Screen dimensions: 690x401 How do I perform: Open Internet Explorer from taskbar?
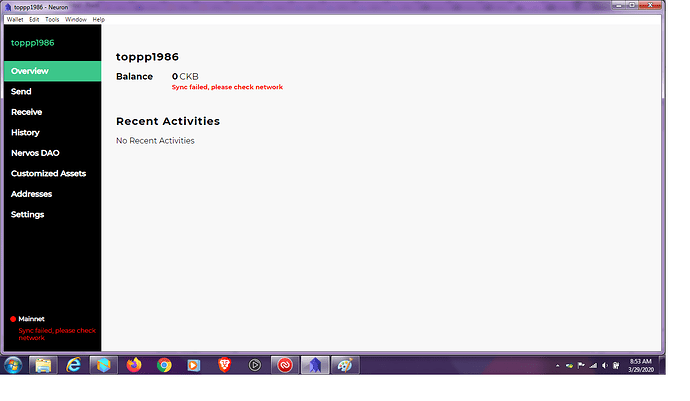(73, 365)
